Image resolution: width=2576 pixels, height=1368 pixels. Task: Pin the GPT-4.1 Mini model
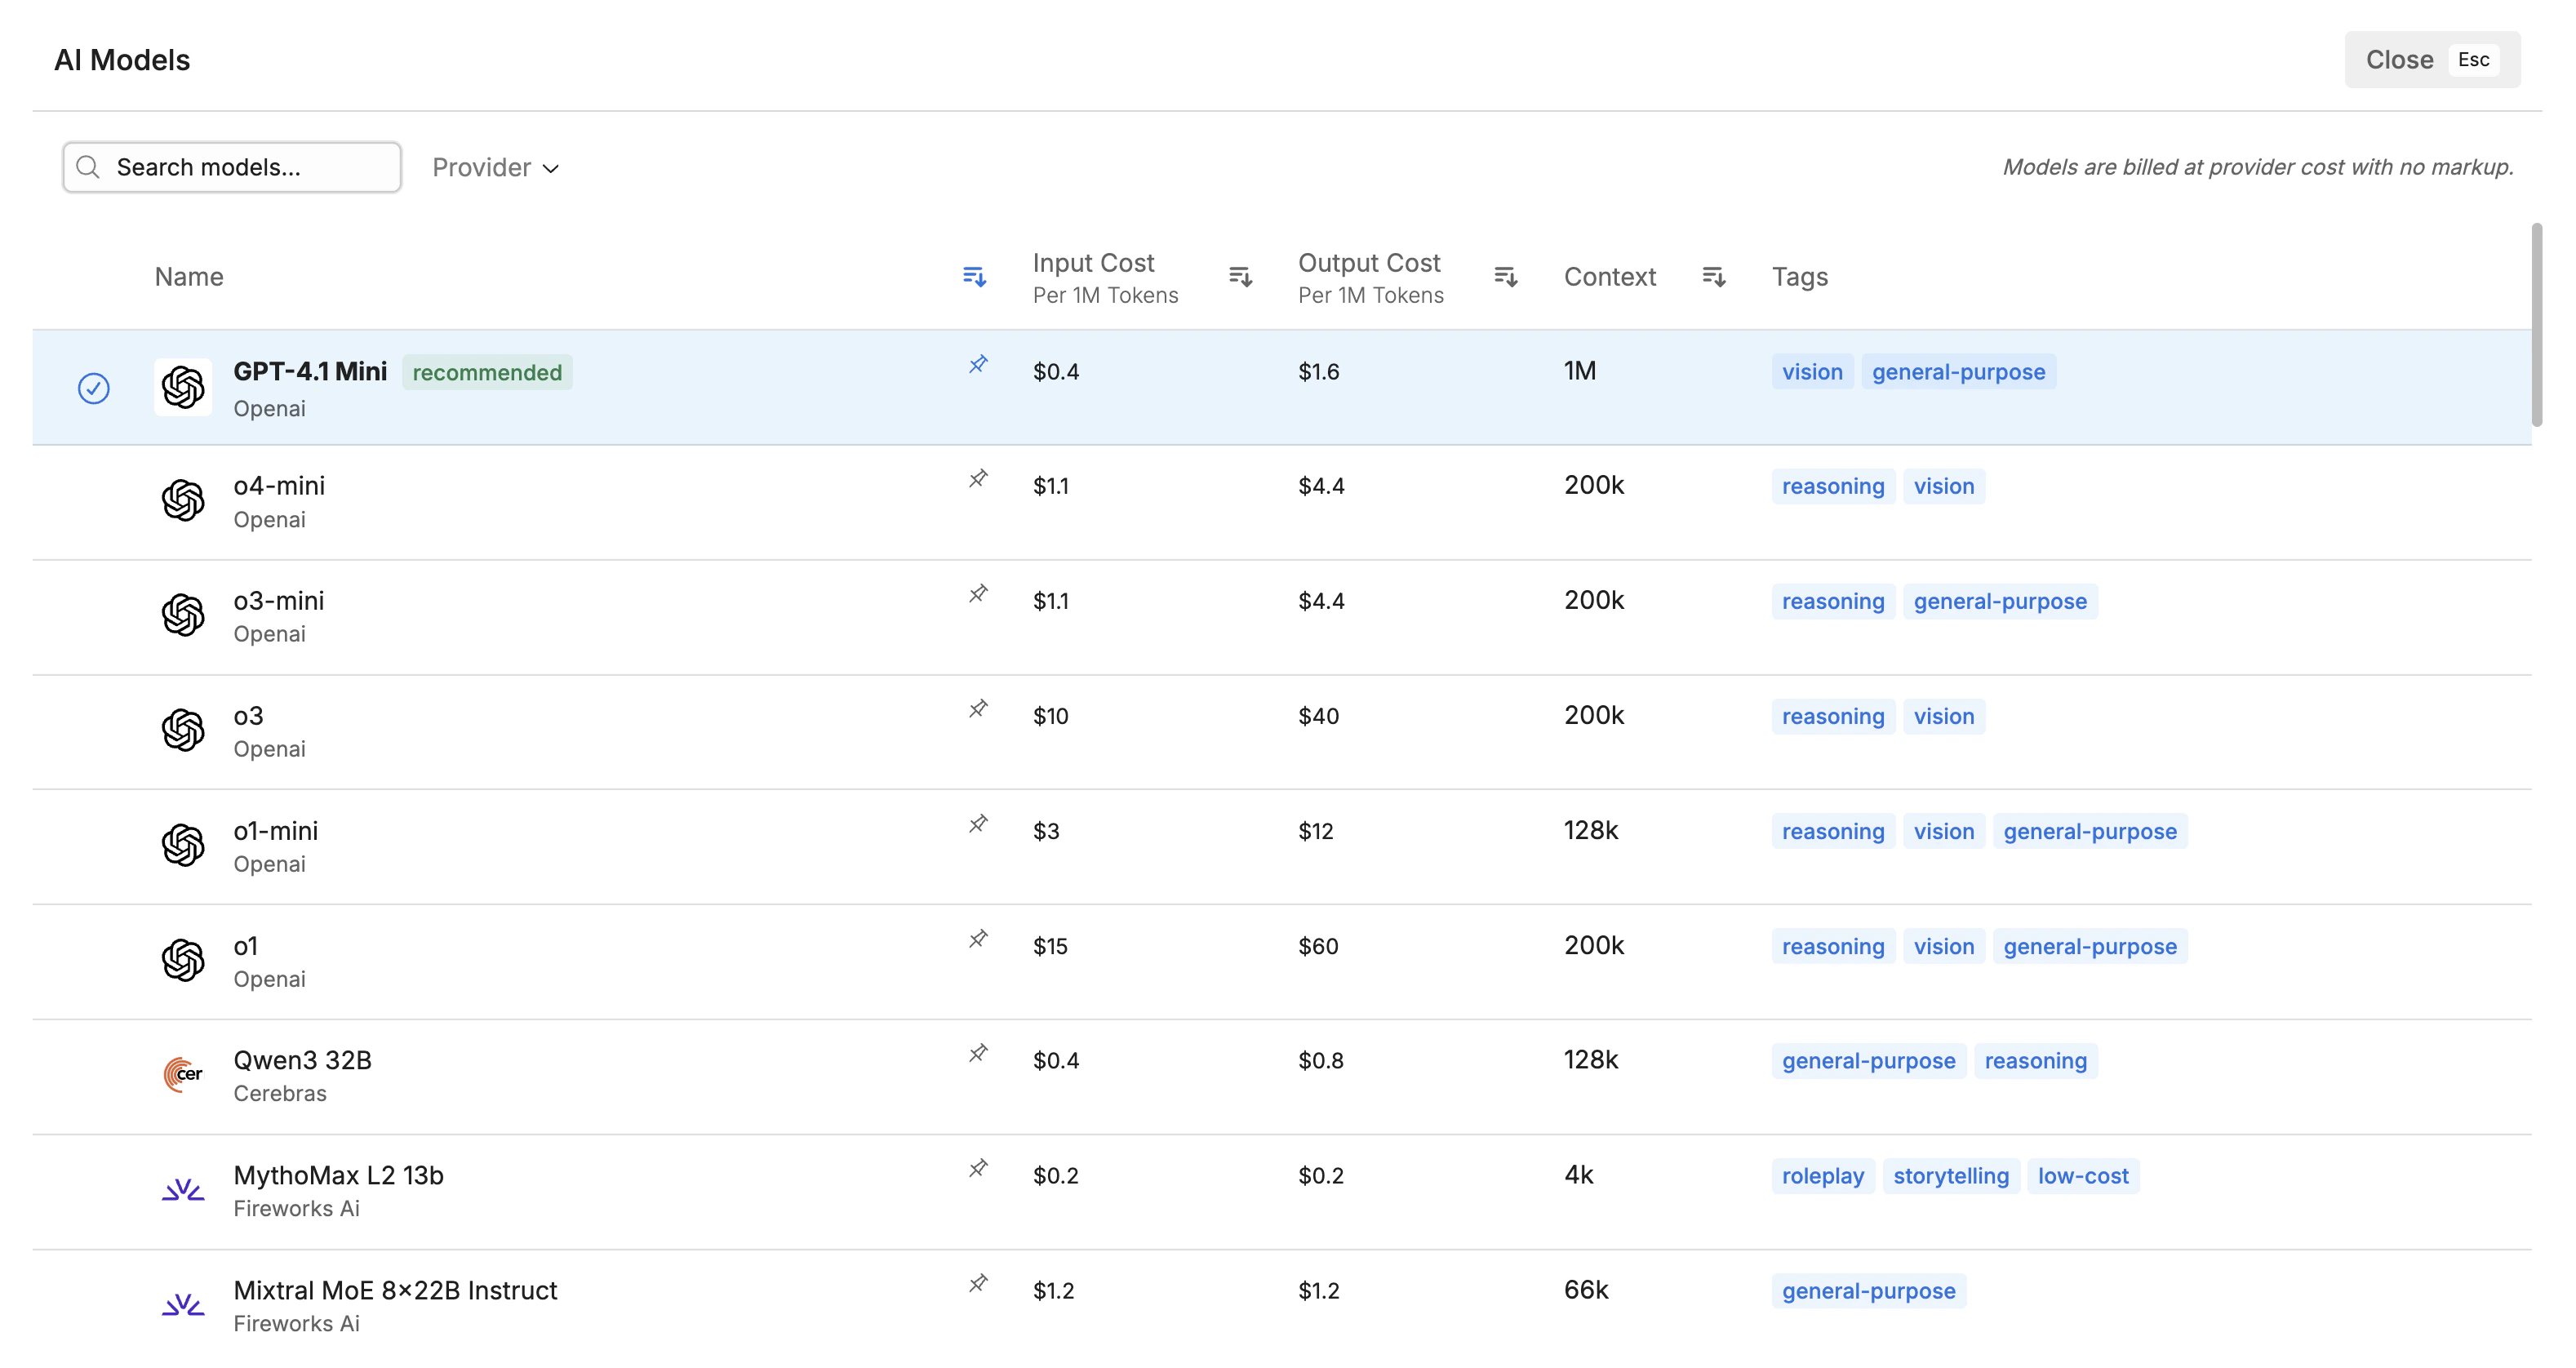coord(977,364)
